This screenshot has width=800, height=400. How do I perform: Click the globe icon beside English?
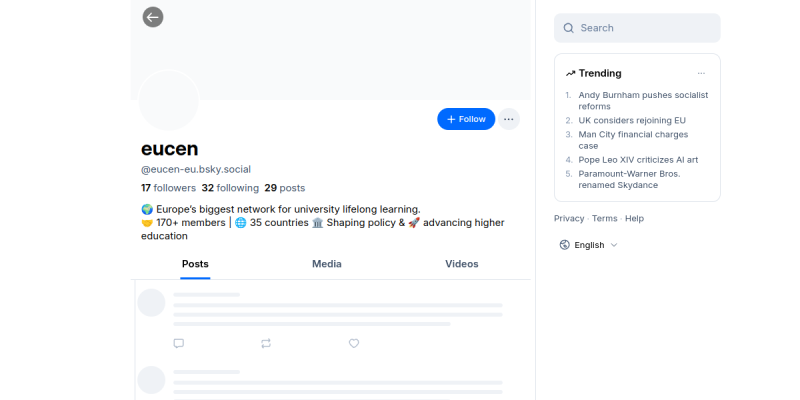point(564,245)
